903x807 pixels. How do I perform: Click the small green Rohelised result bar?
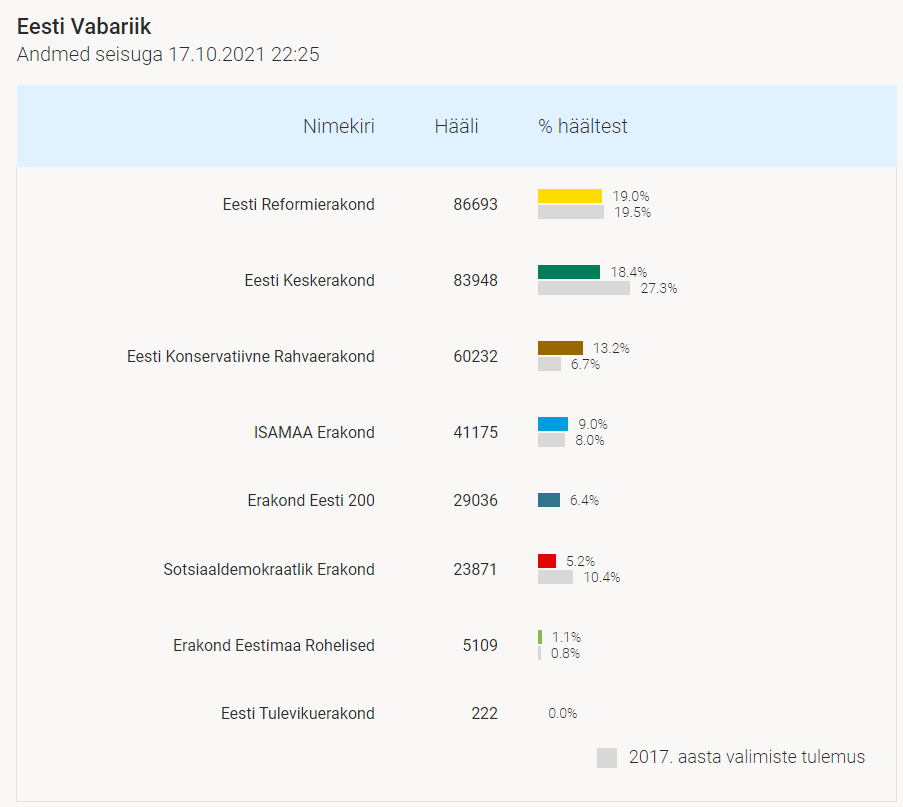pos(540,637)
